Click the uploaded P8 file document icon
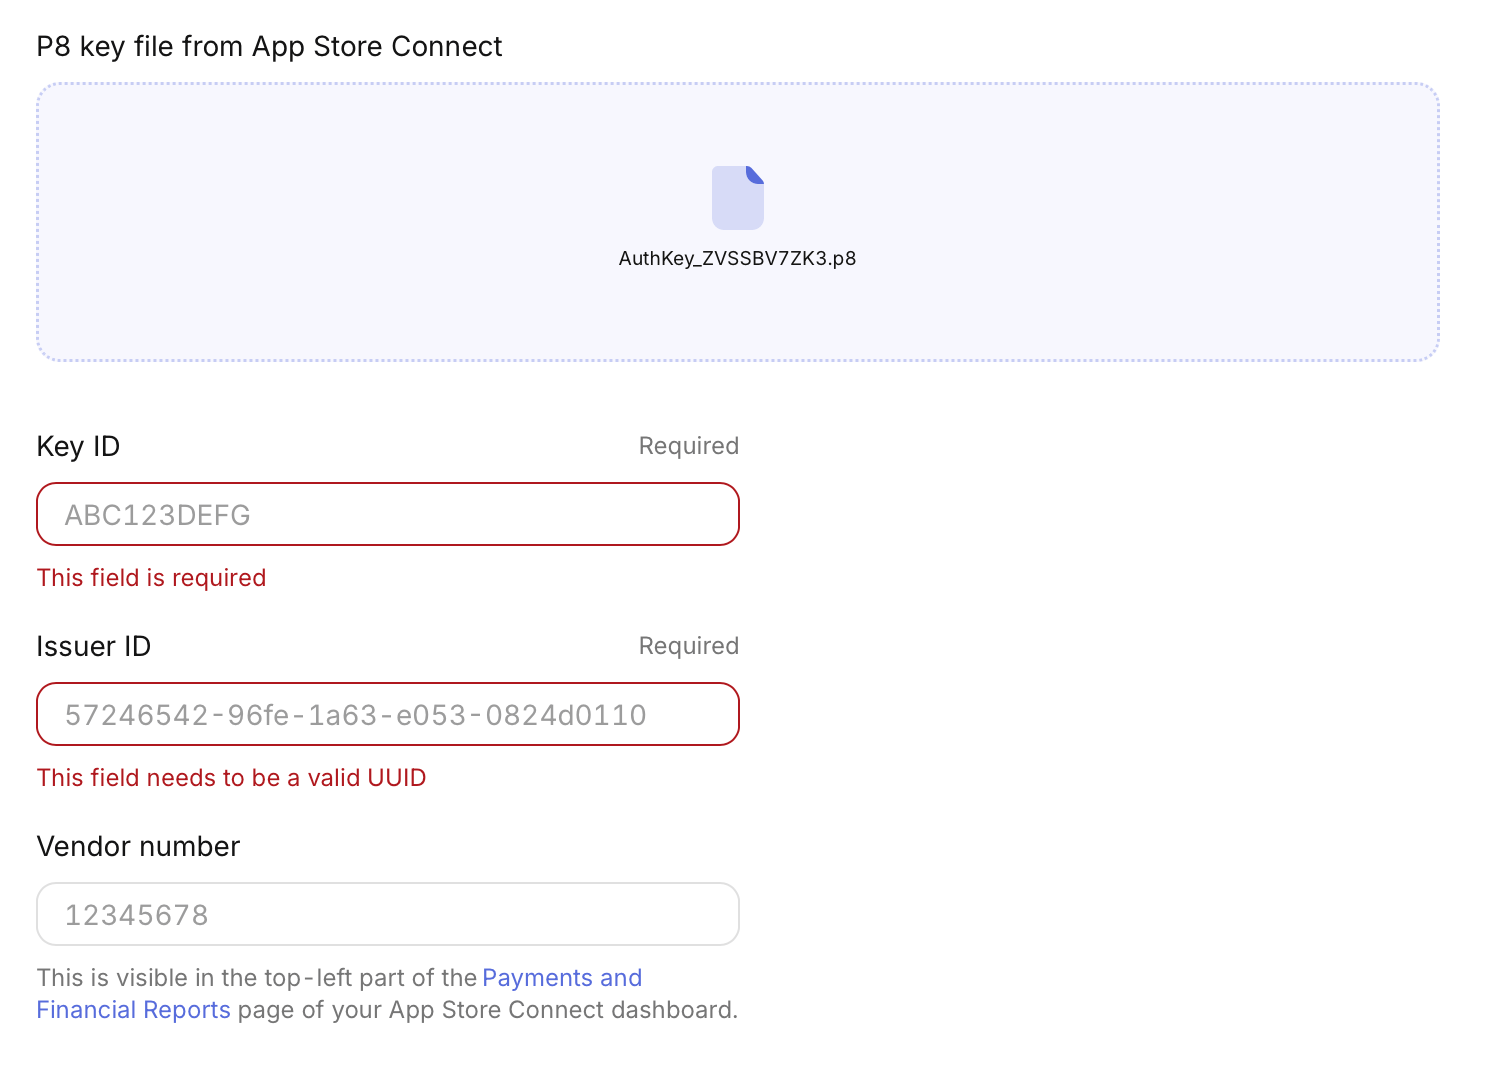Screen dimensions: 1486x1072 point(738,197)
